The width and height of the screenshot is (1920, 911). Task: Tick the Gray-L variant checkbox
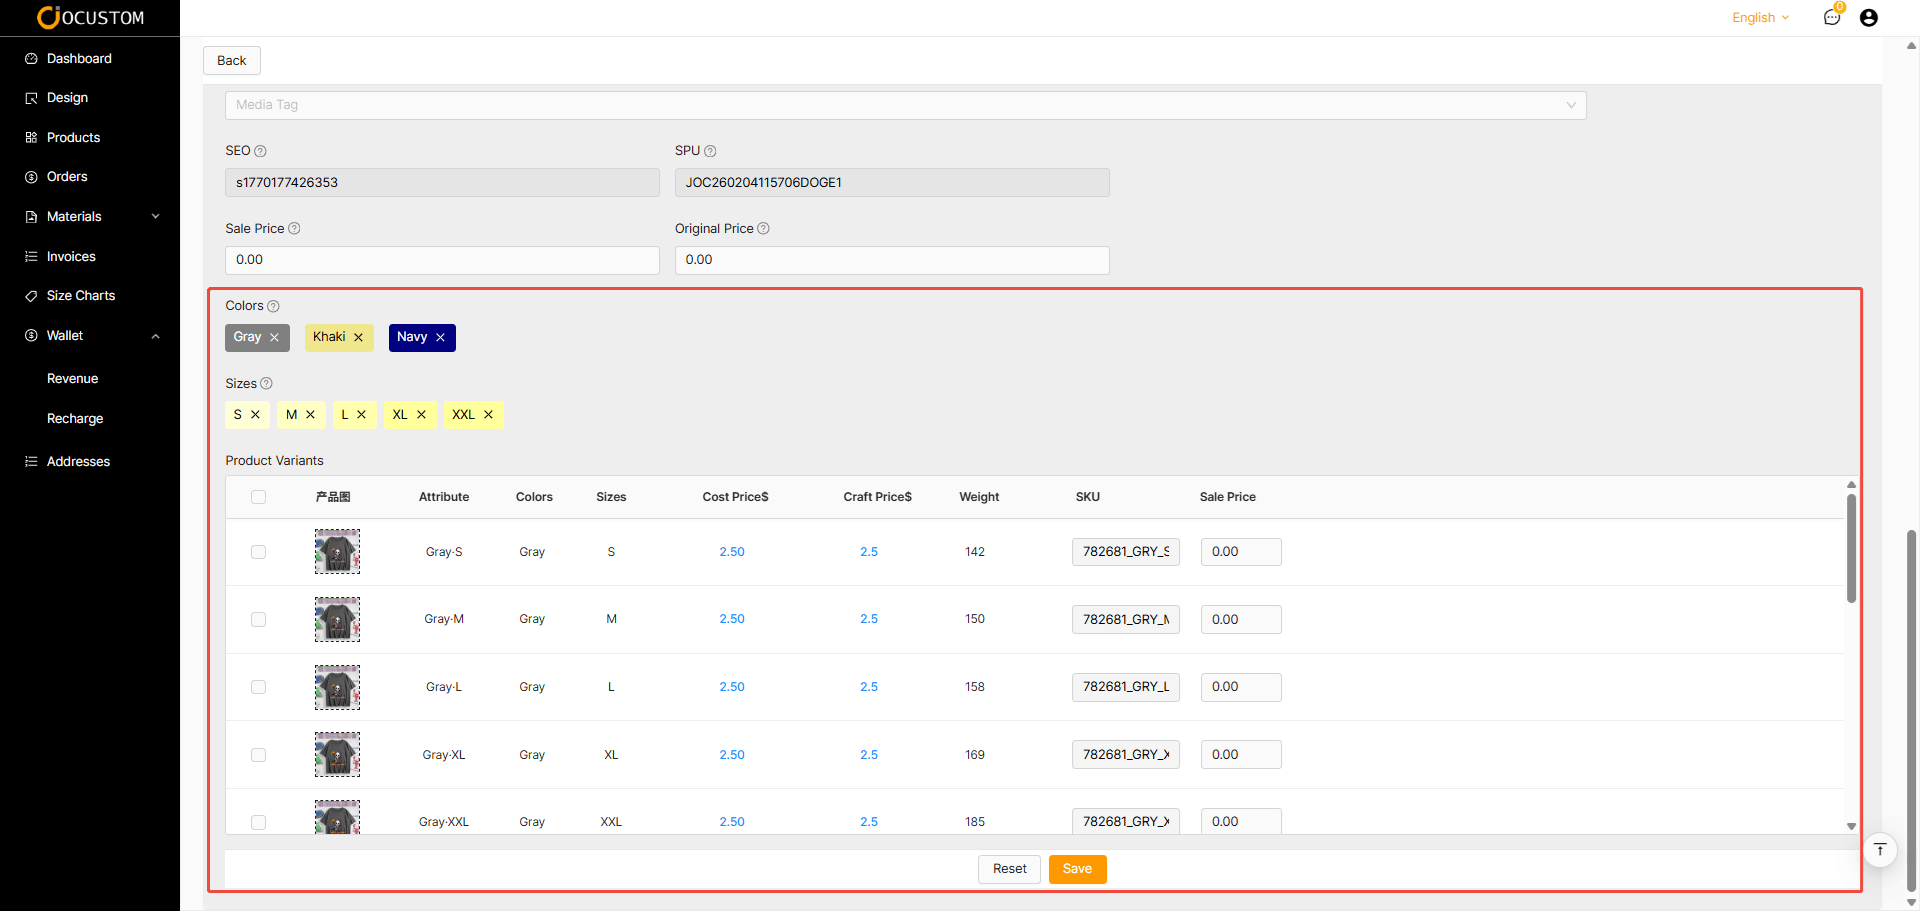(x=258, y=687)
